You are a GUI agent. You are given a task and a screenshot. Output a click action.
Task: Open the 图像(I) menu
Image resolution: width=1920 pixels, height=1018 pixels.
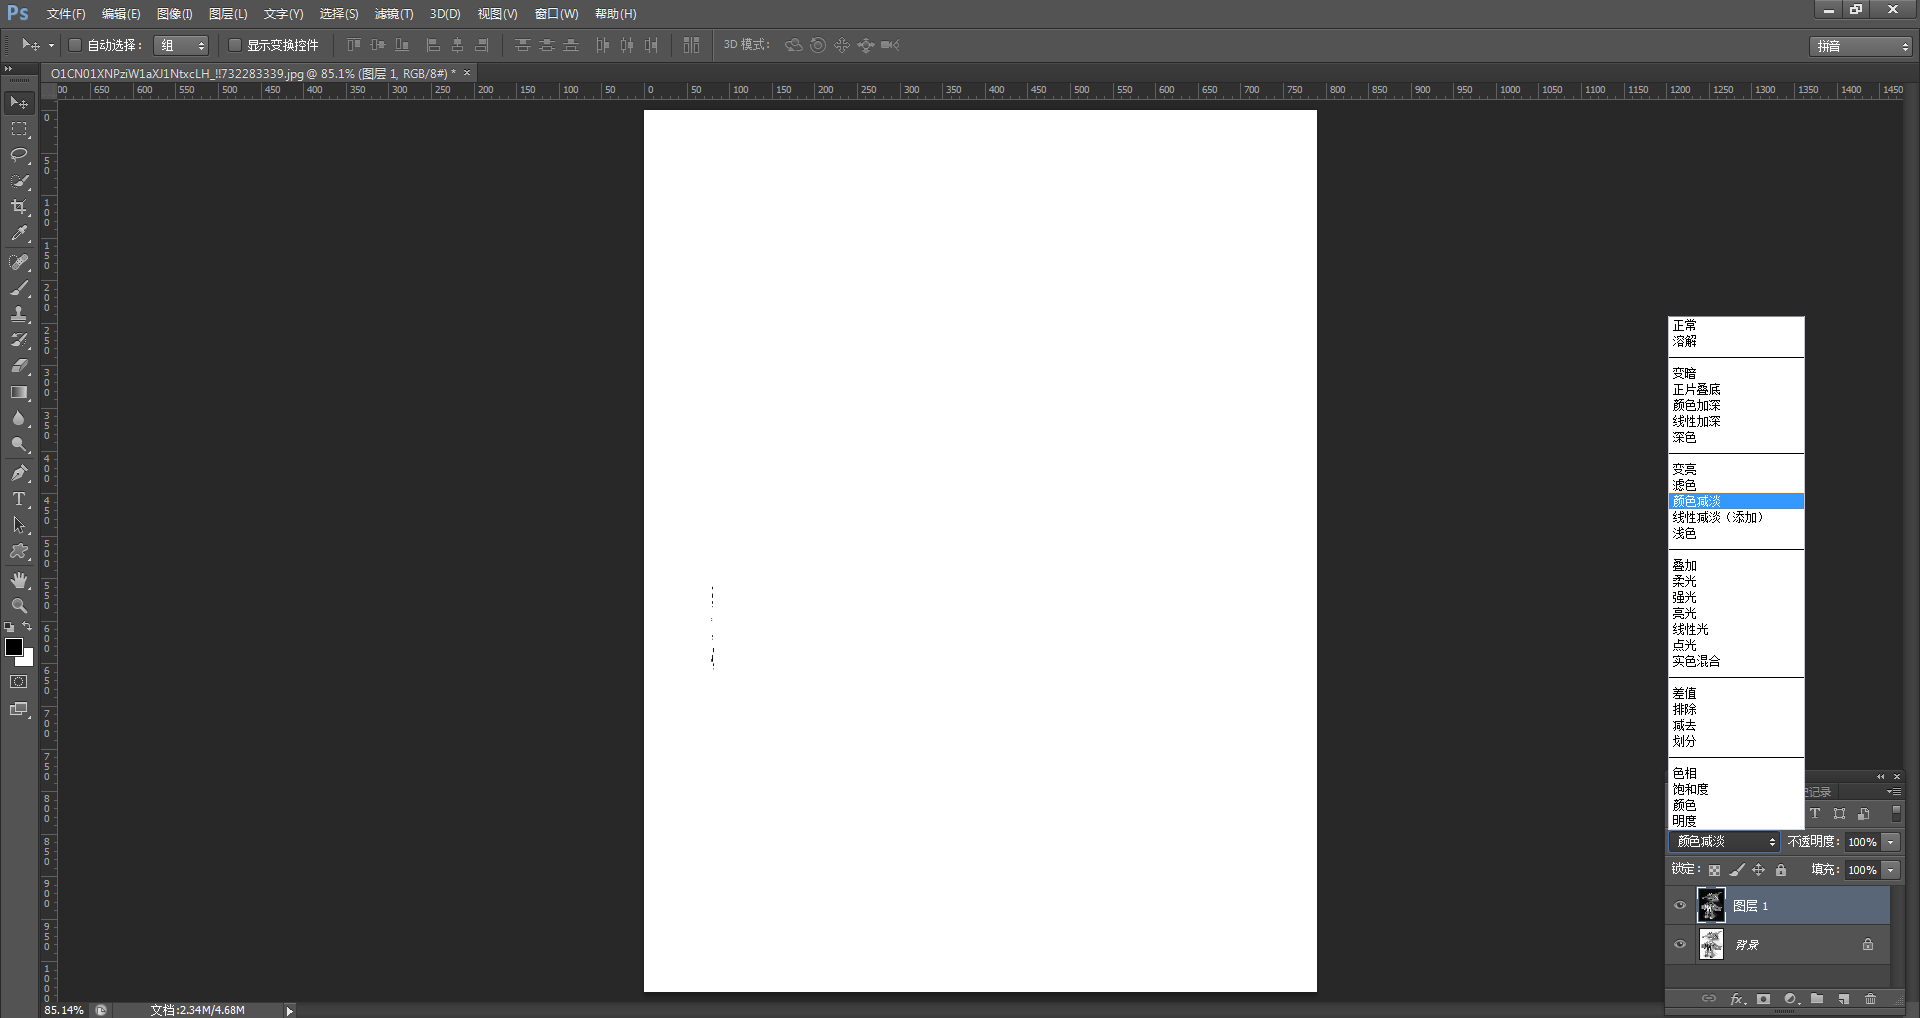[174, 14]
